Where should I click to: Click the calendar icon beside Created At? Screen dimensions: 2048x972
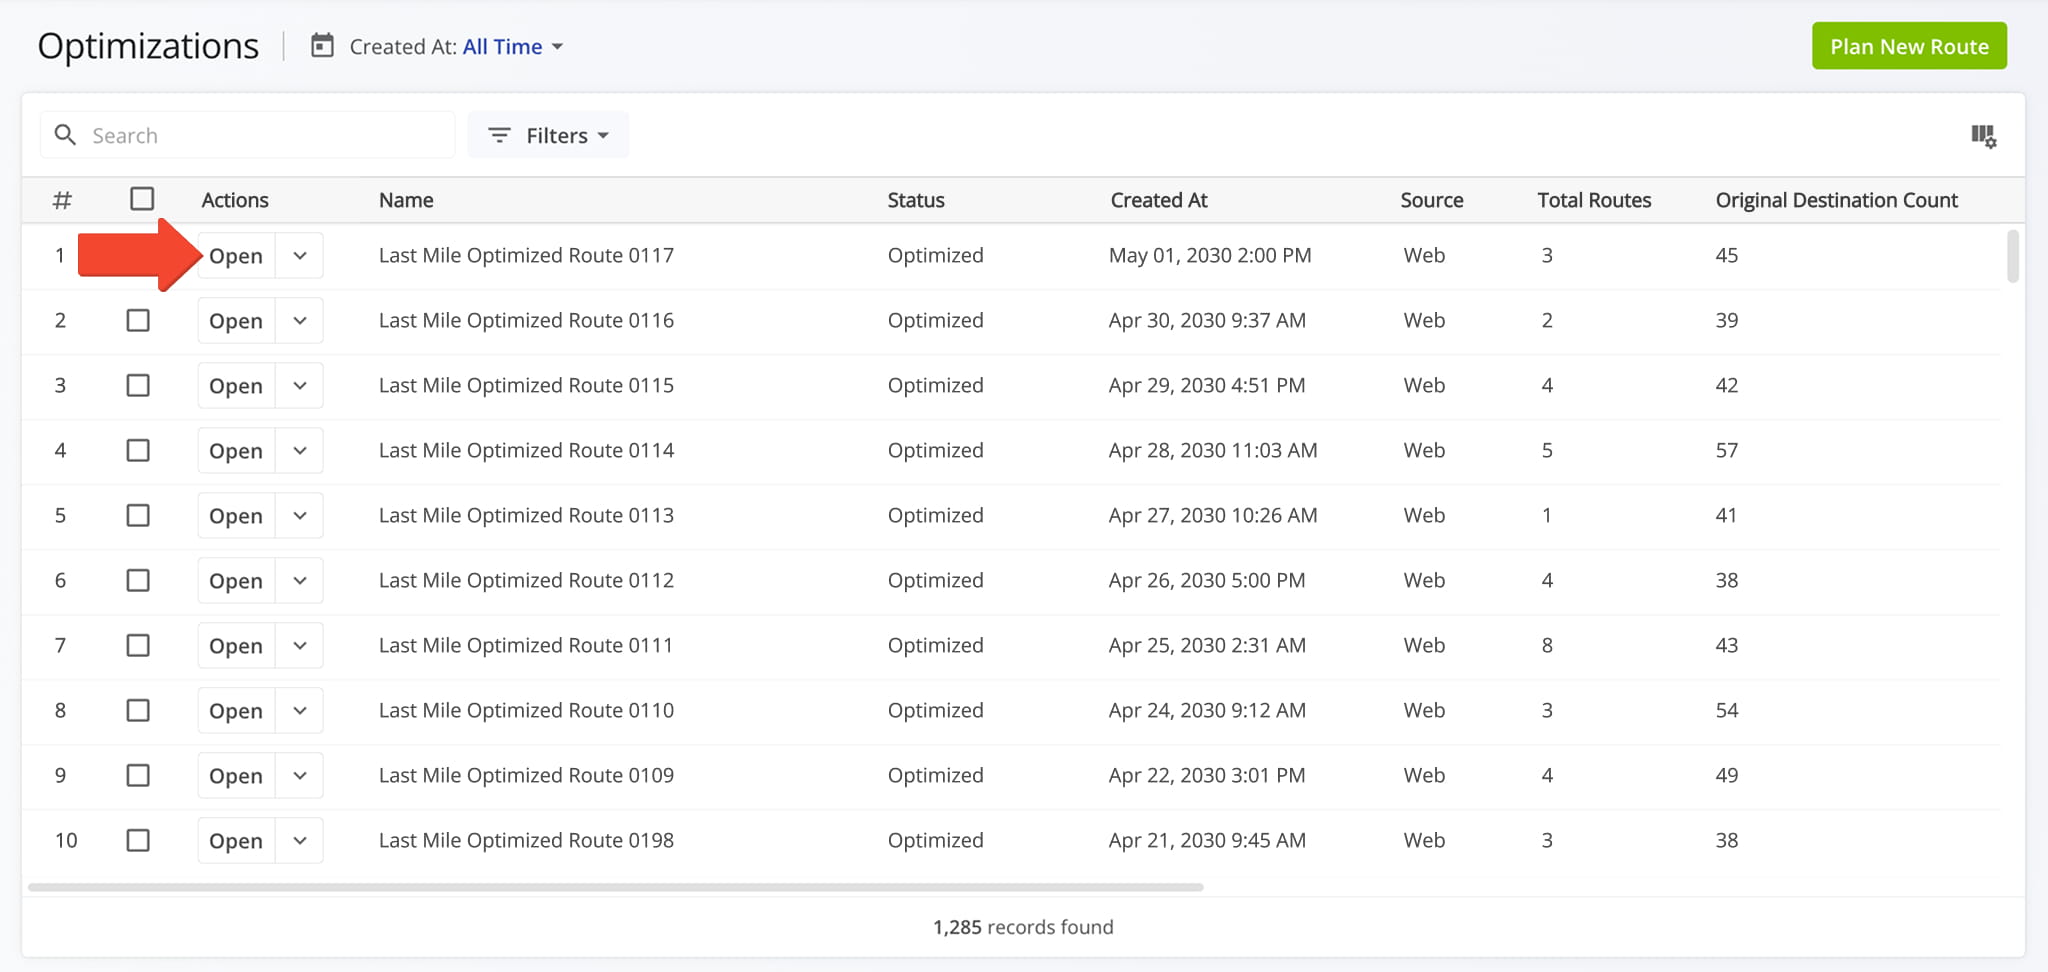(x=322, y=45)
